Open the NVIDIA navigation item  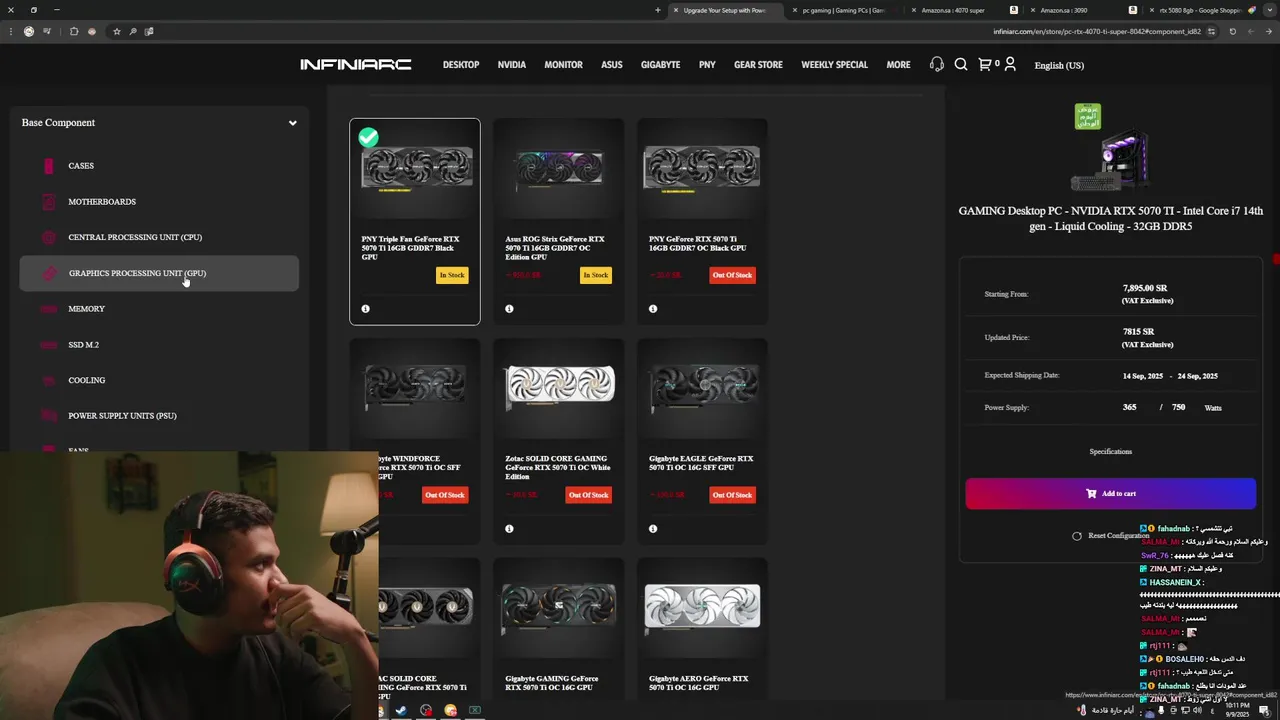[x=512, y=65]
